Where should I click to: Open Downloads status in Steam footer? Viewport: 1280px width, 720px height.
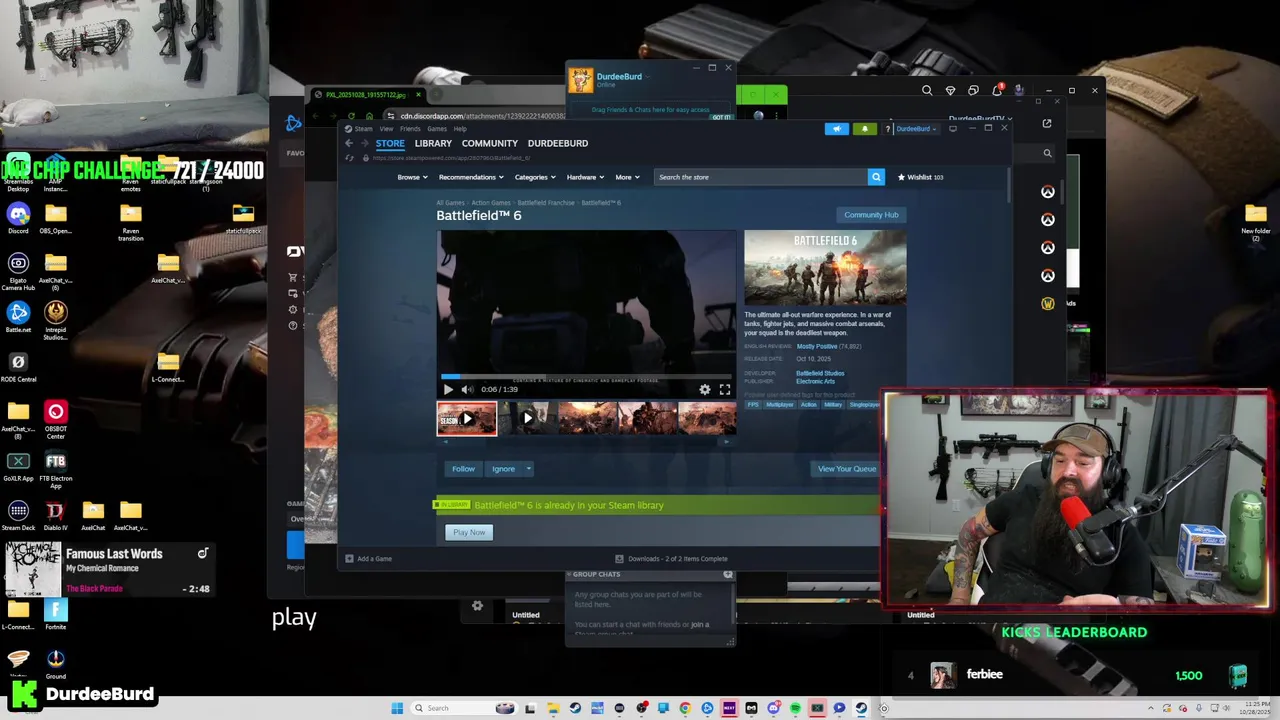(672, 558)
